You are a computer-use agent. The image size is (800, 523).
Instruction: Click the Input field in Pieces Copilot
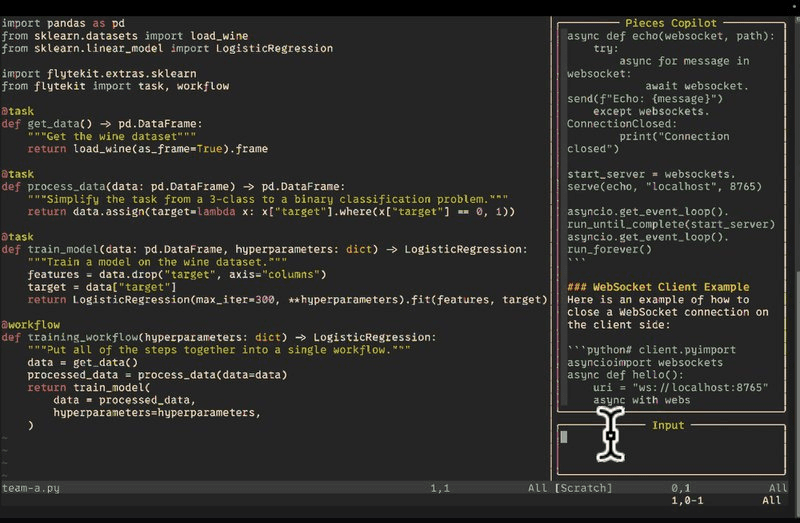[671, 451]
